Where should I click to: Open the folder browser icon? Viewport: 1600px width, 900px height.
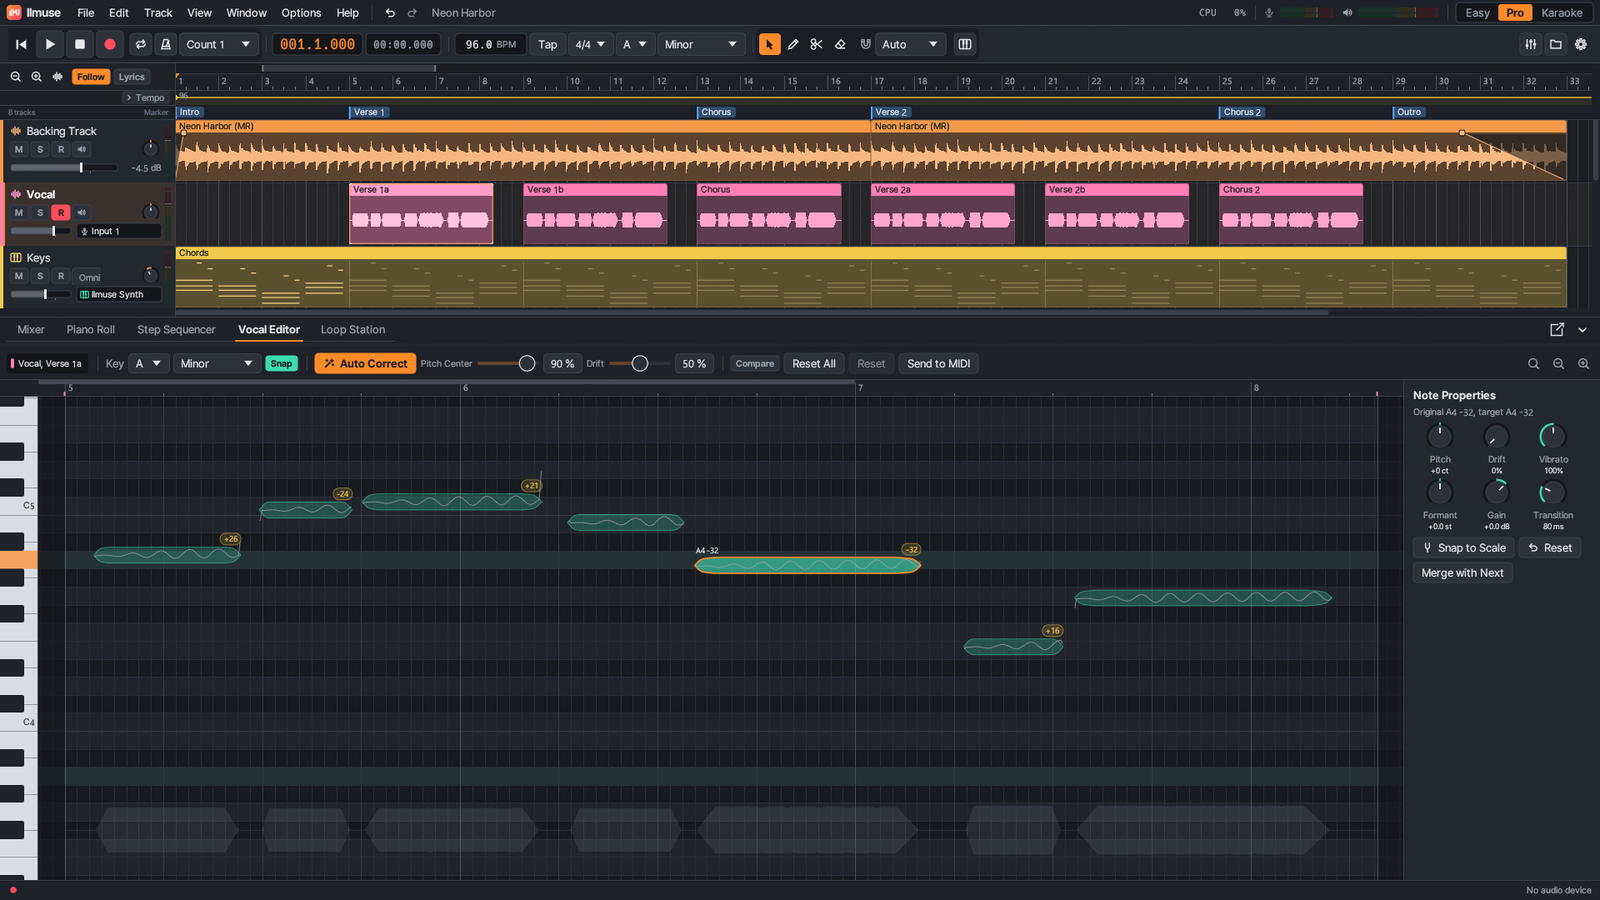tap(1556, 44)
